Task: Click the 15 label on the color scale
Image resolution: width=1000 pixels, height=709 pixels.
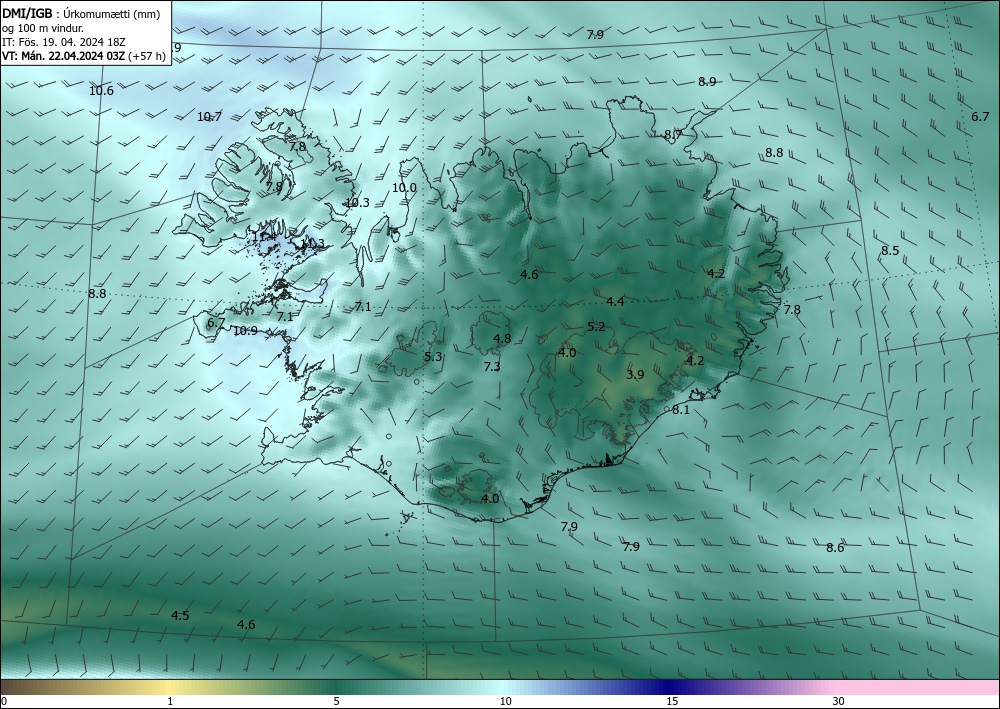Action: coord(672,701)
